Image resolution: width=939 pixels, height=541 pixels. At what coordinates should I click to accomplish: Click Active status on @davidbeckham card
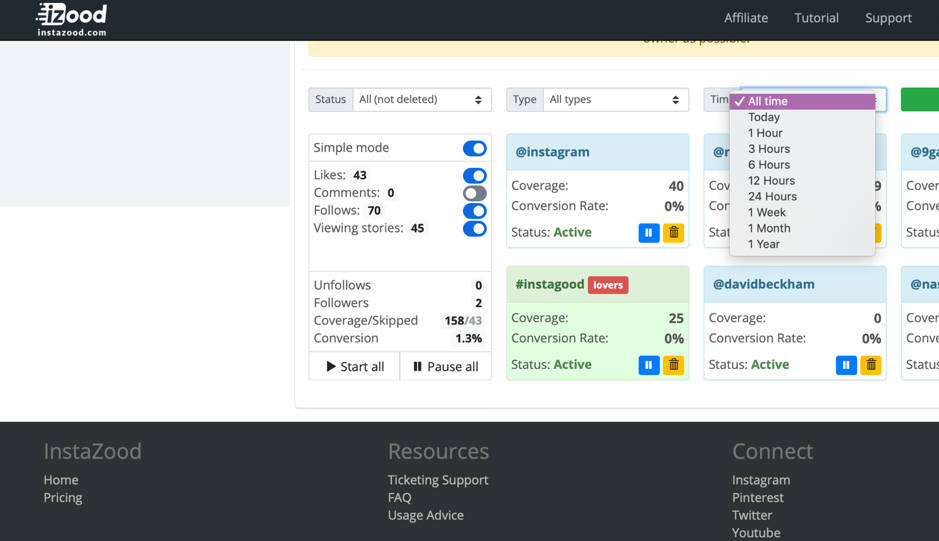coord(770,365)
